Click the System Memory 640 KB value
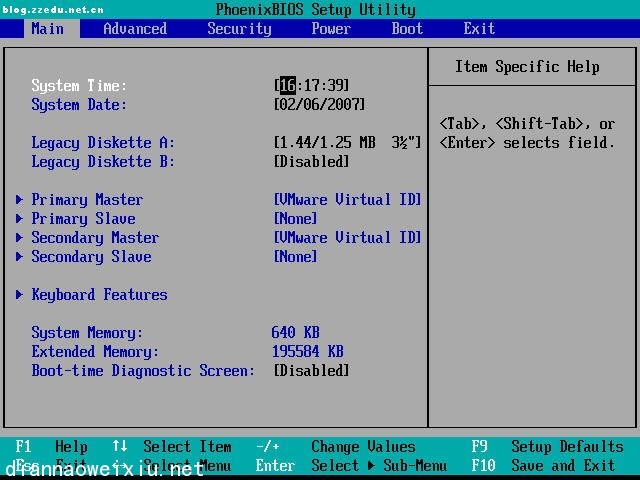Screen dimensions: 640x480 (296, 332)
